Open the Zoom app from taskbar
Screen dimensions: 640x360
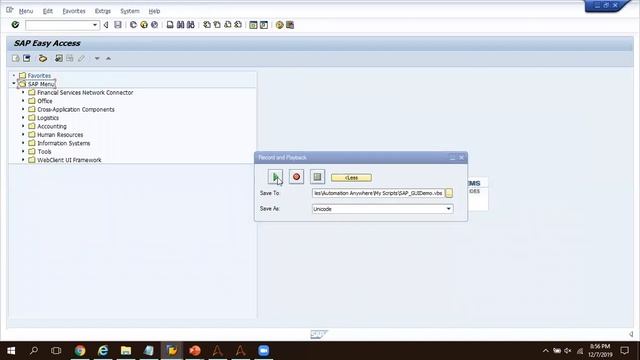(x=264, y=351)
